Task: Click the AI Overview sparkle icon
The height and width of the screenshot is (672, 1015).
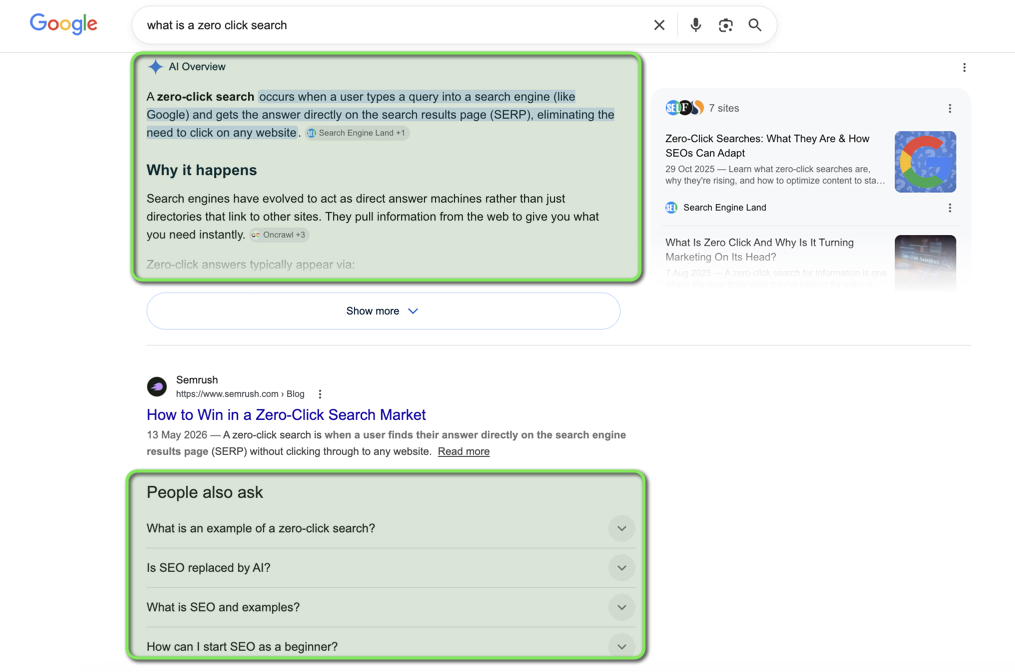Action: coord(155,67)
